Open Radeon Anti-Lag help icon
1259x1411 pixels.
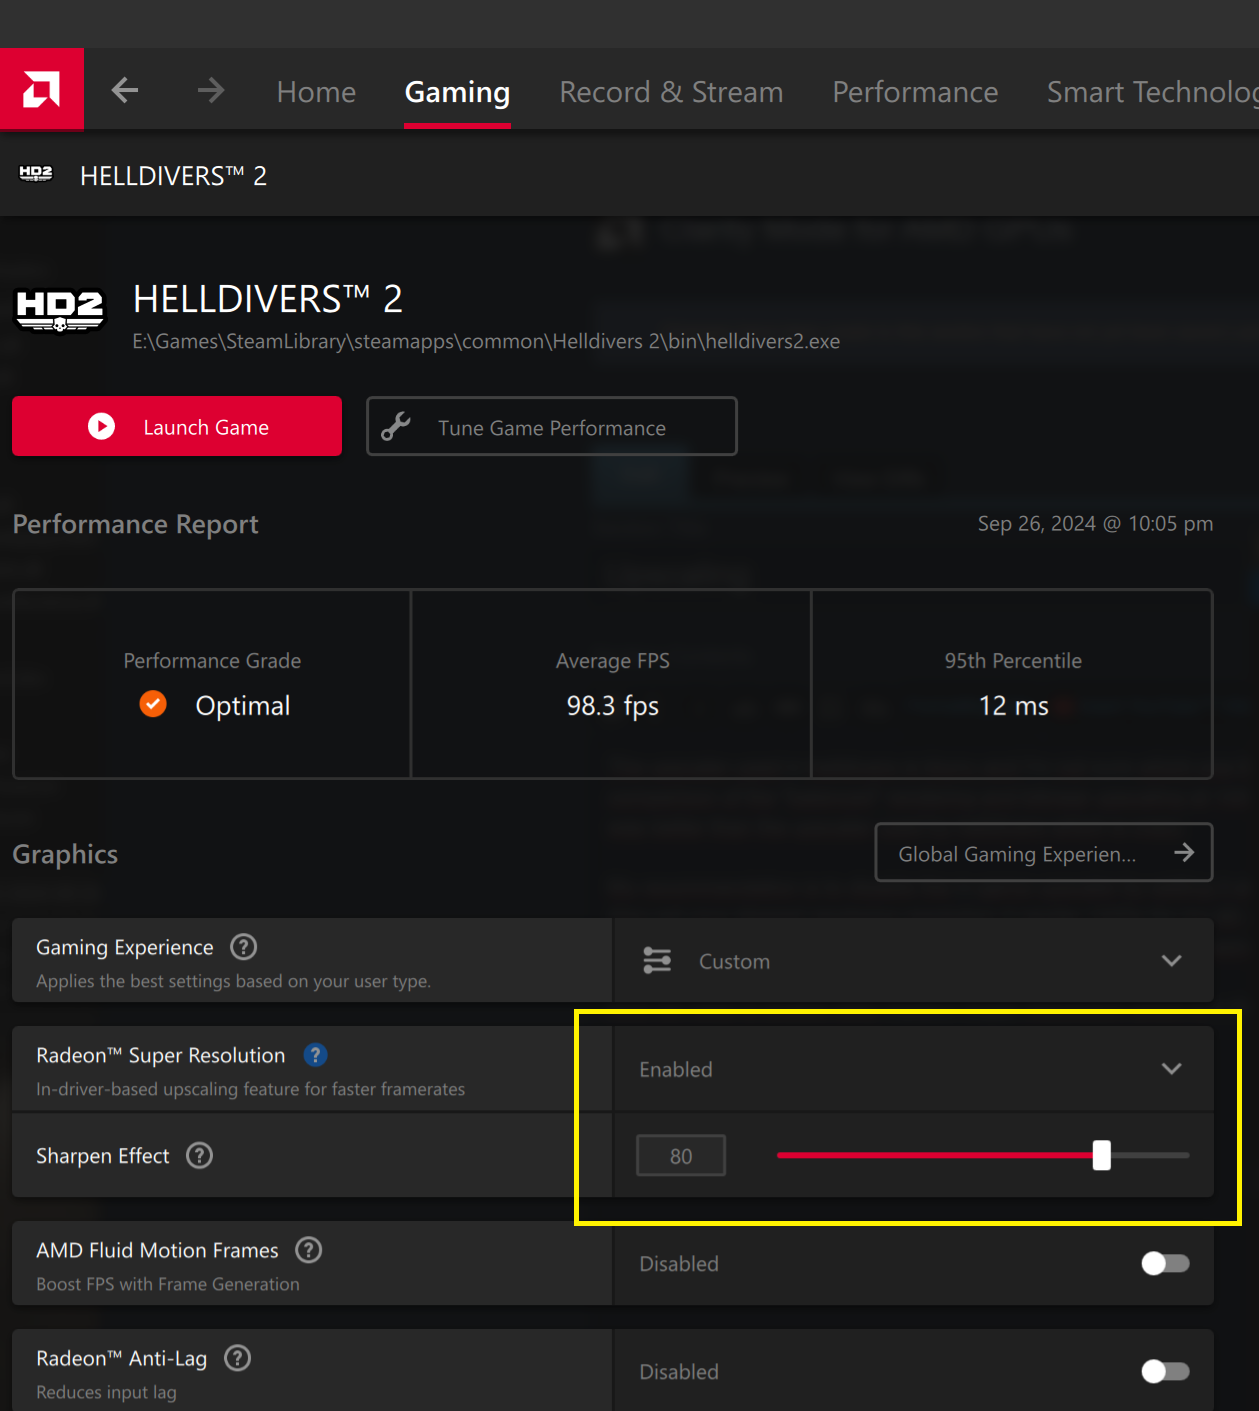pos(237,1357)
